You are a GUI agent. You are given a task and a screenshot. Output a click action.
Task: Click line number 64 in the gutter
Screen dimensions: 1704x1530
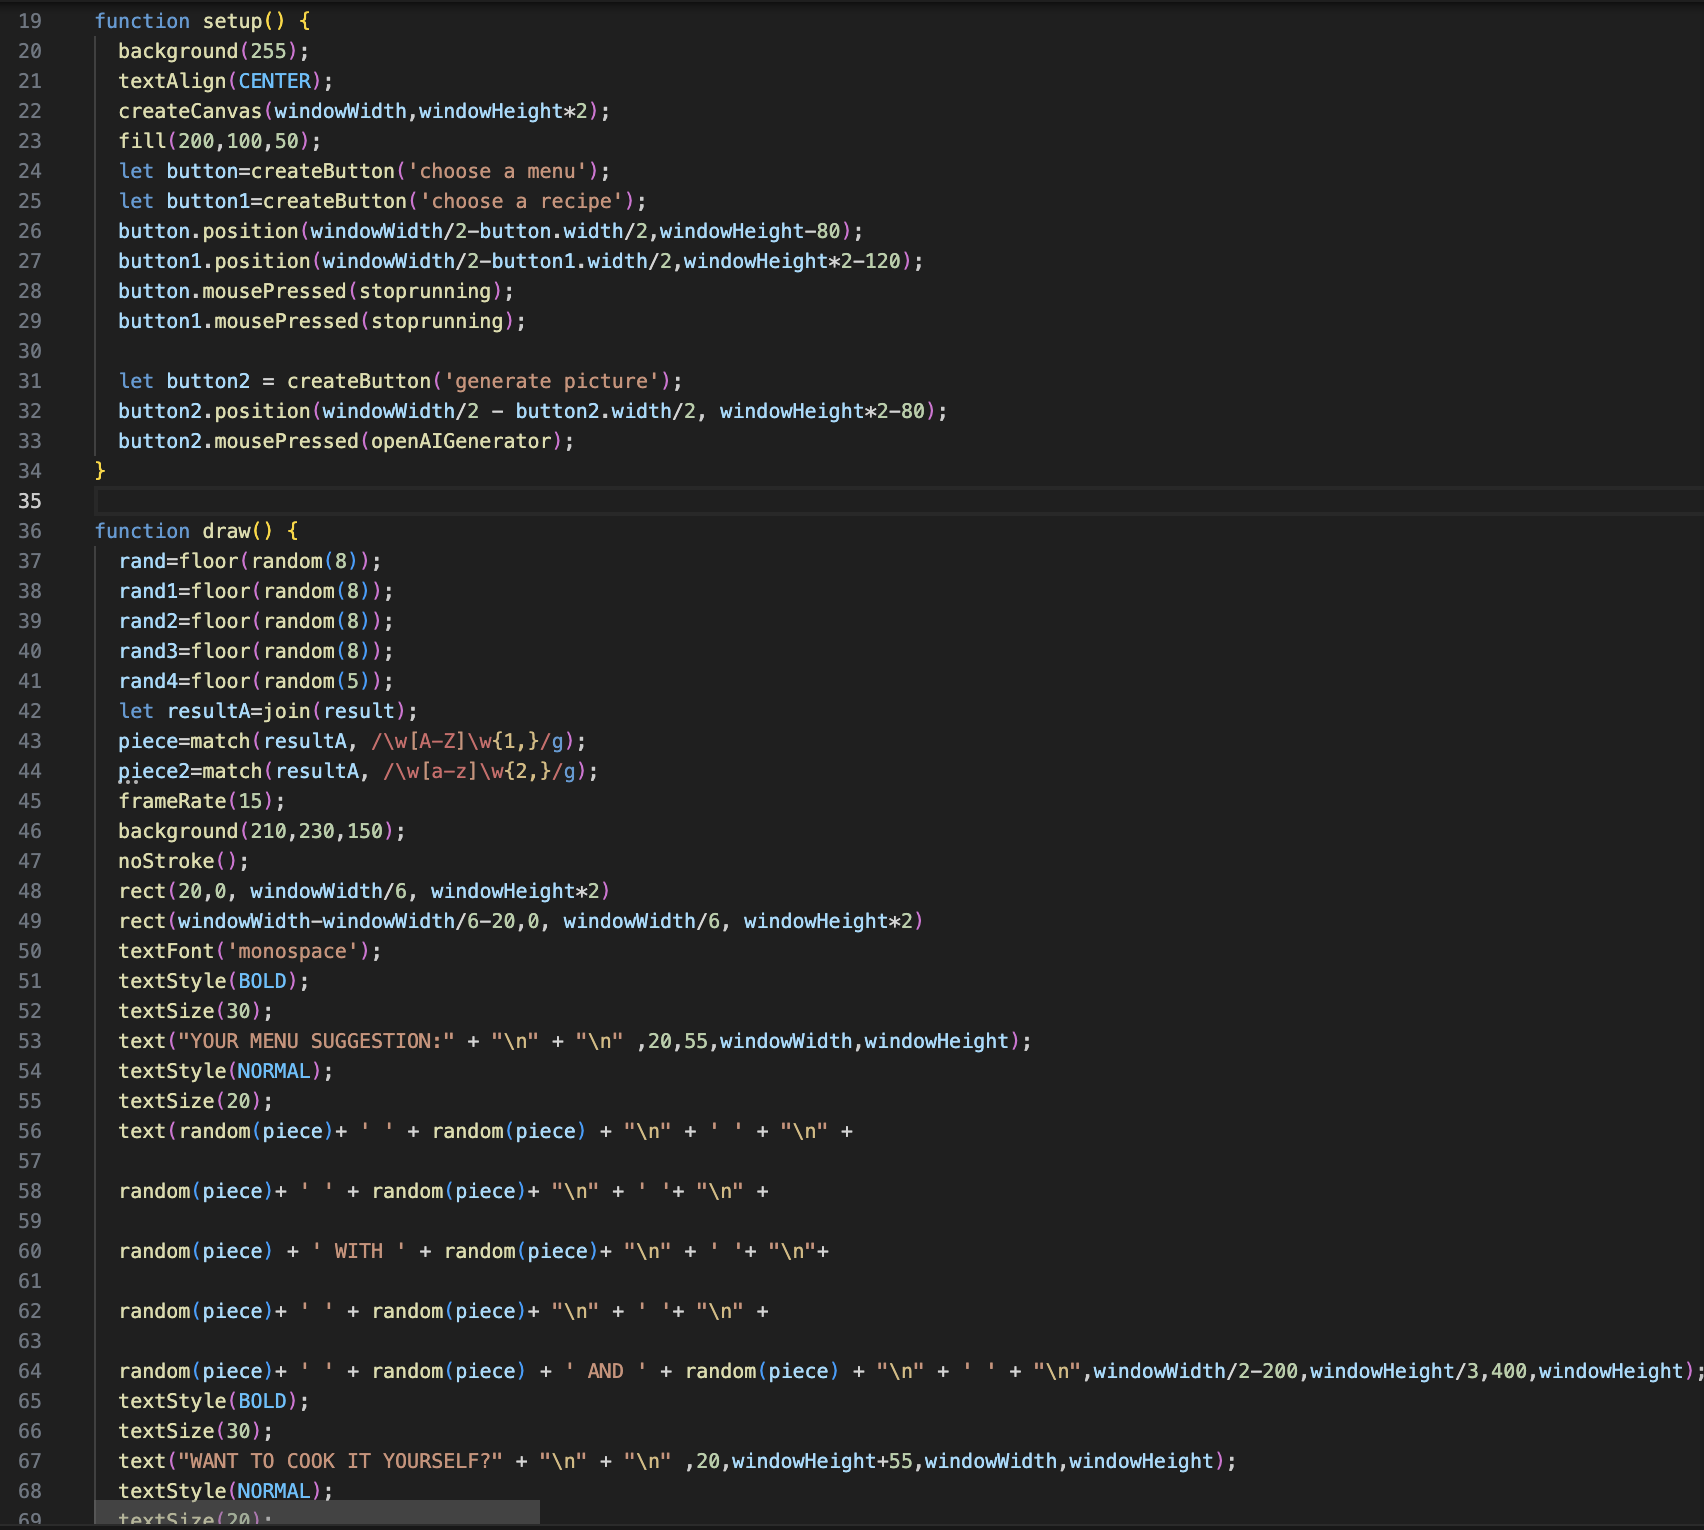pos(30,1371)
